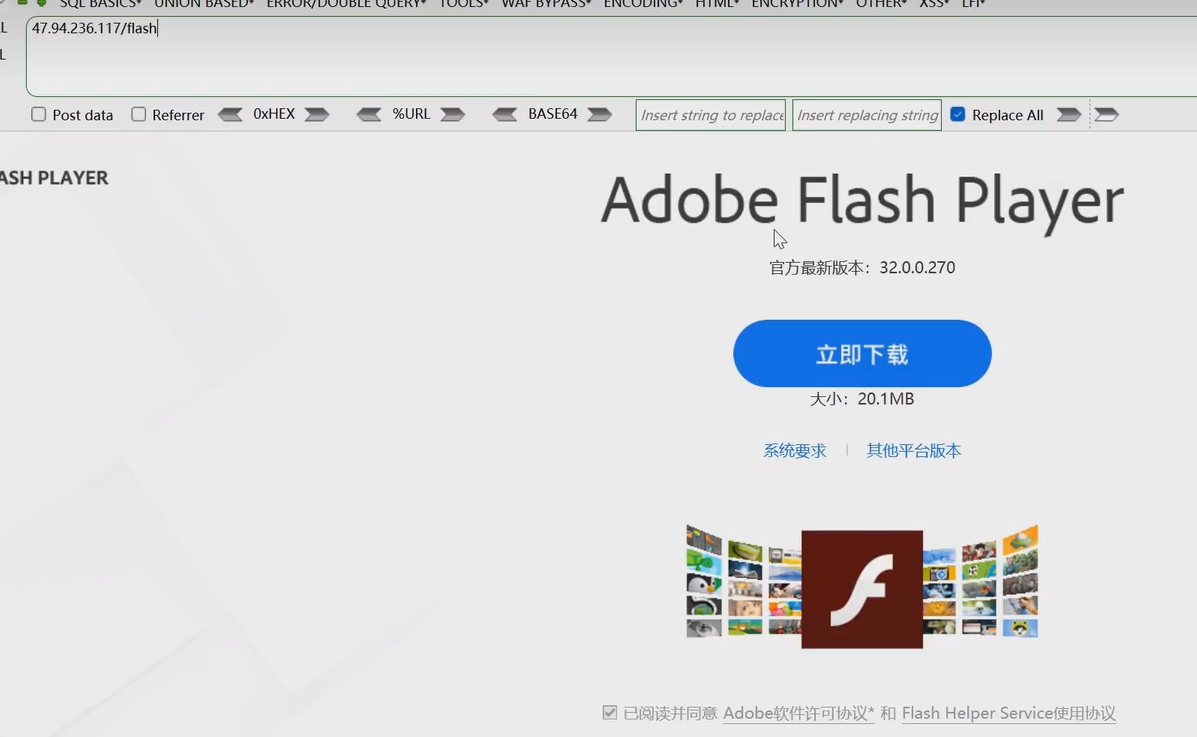This screenshot has width=1197, height=737.
Task: Click the 0xHEX encode label
Action: (x=274, y=114)
